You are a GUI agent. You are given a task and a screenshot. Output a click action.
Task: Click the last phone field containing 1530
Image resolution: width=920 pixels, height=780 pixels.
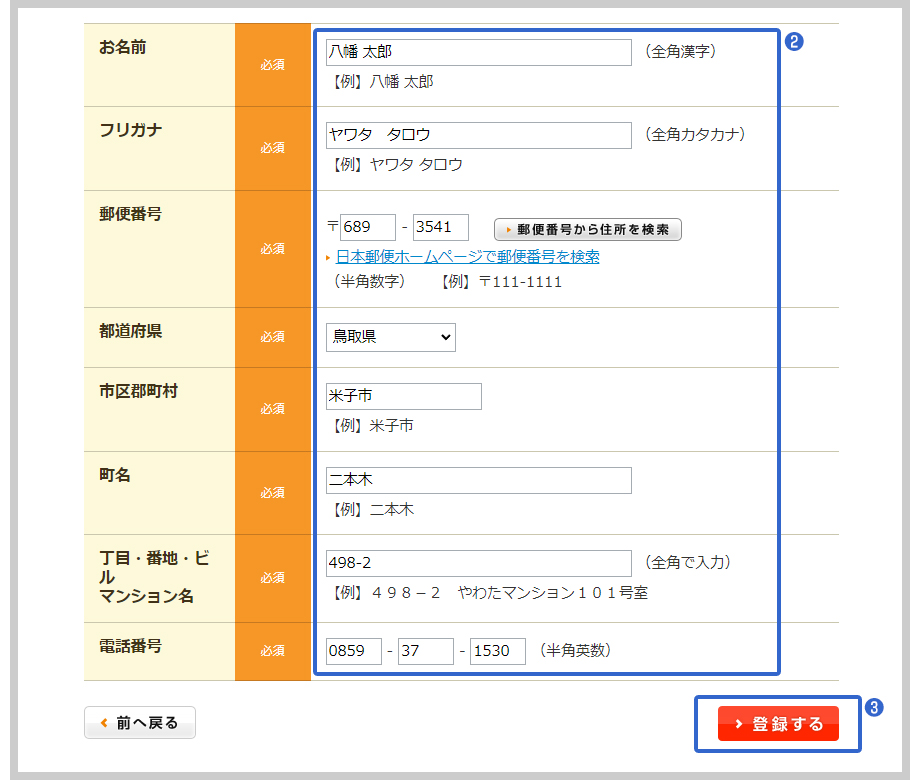497,651
